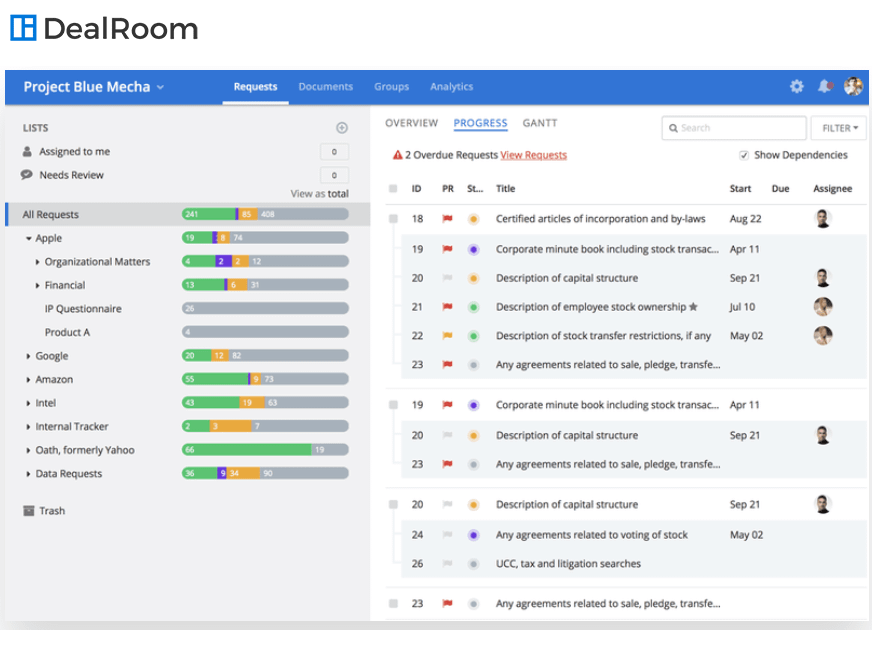
Task: Click the priority flag on request 21
Action: tap(447, 306)
